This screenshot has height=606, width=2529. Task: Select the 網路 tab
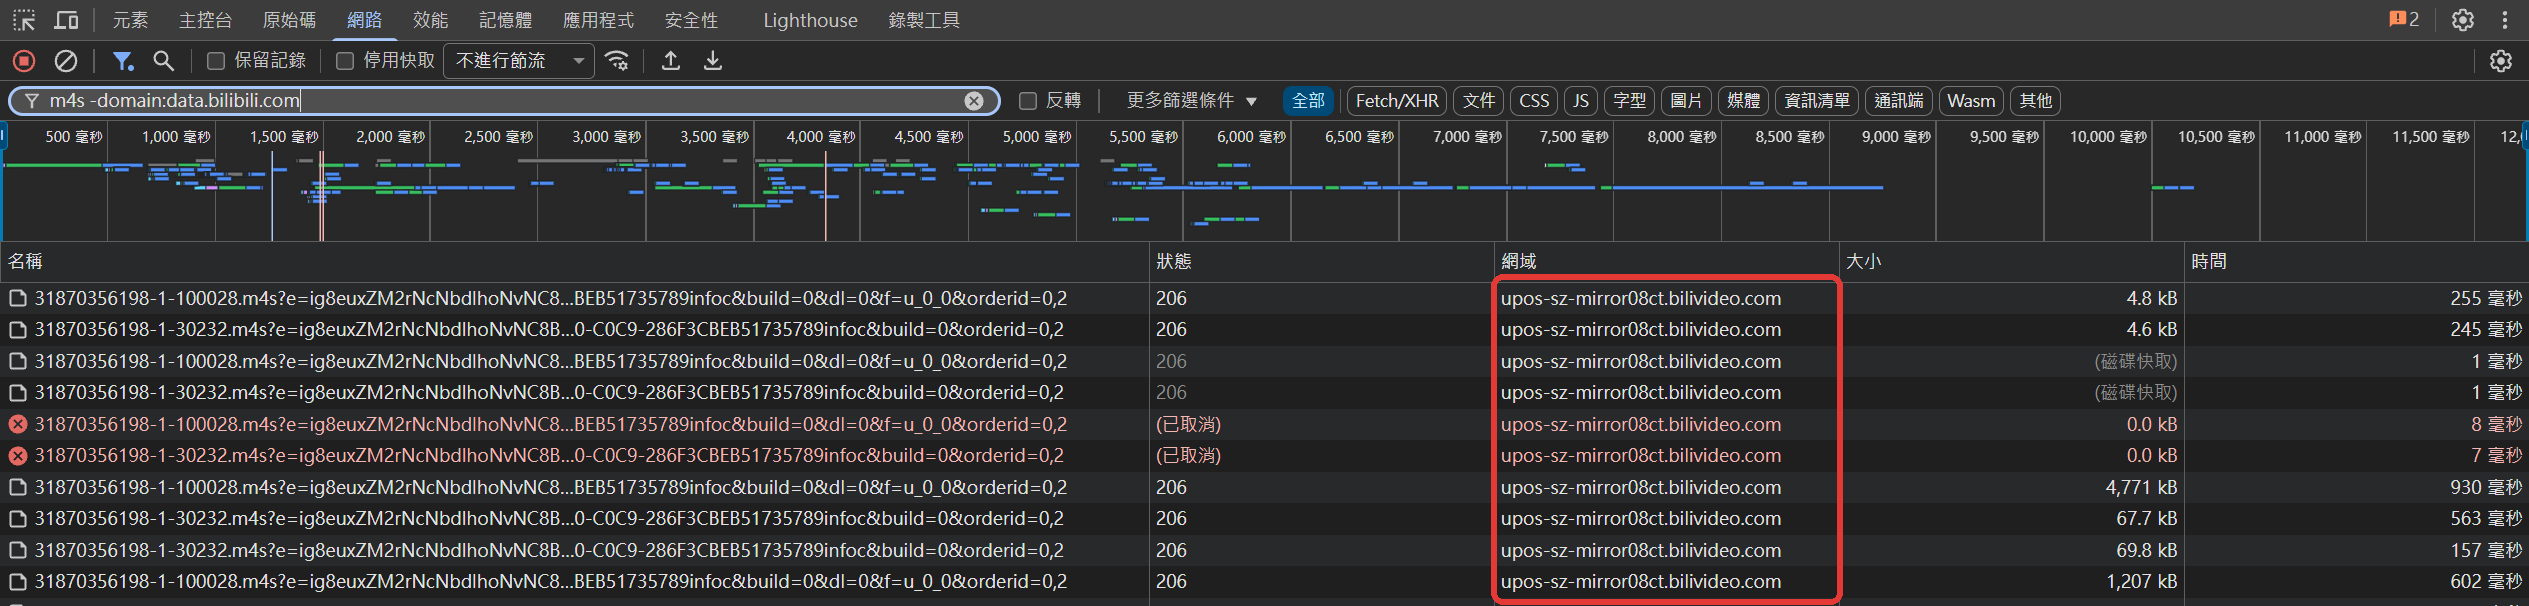point(364,20)
